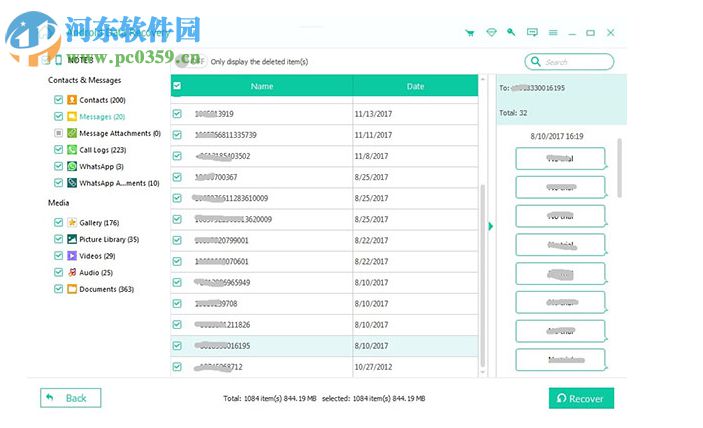Open the shopping cart icon
Viewport: 703px width, 428px height.
coord(470,33)
